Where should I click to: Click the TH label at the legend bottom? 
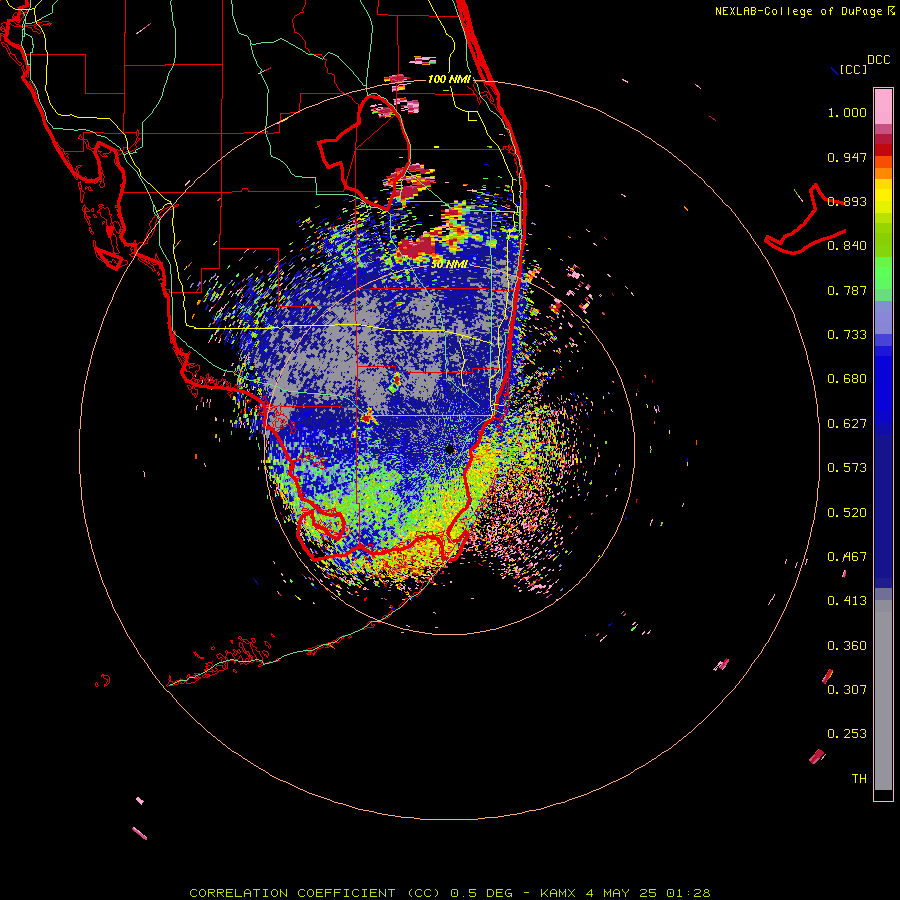click(859, 778)
